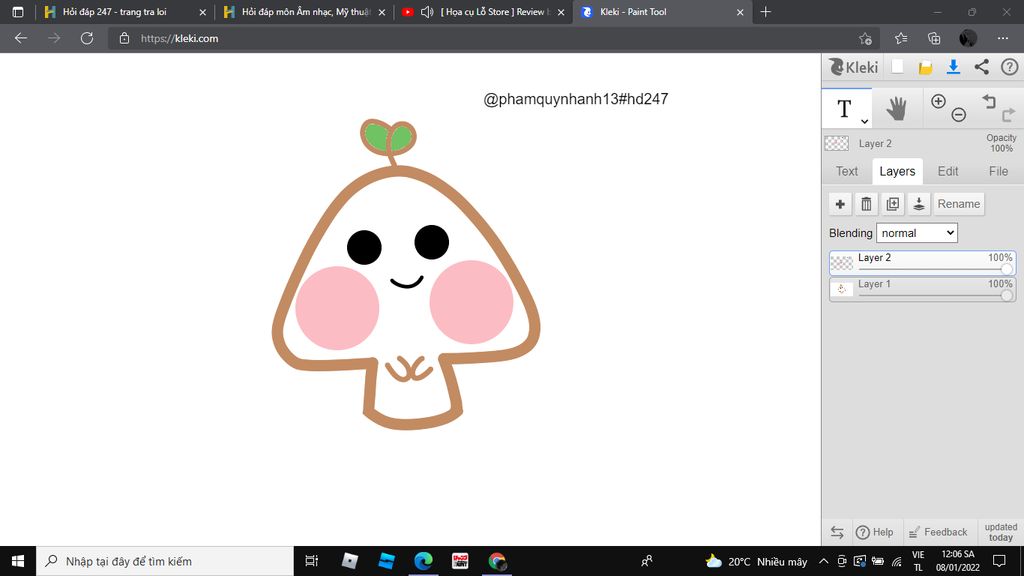Create a new blank image
The image size is (1024, 576).
[898, 67]
